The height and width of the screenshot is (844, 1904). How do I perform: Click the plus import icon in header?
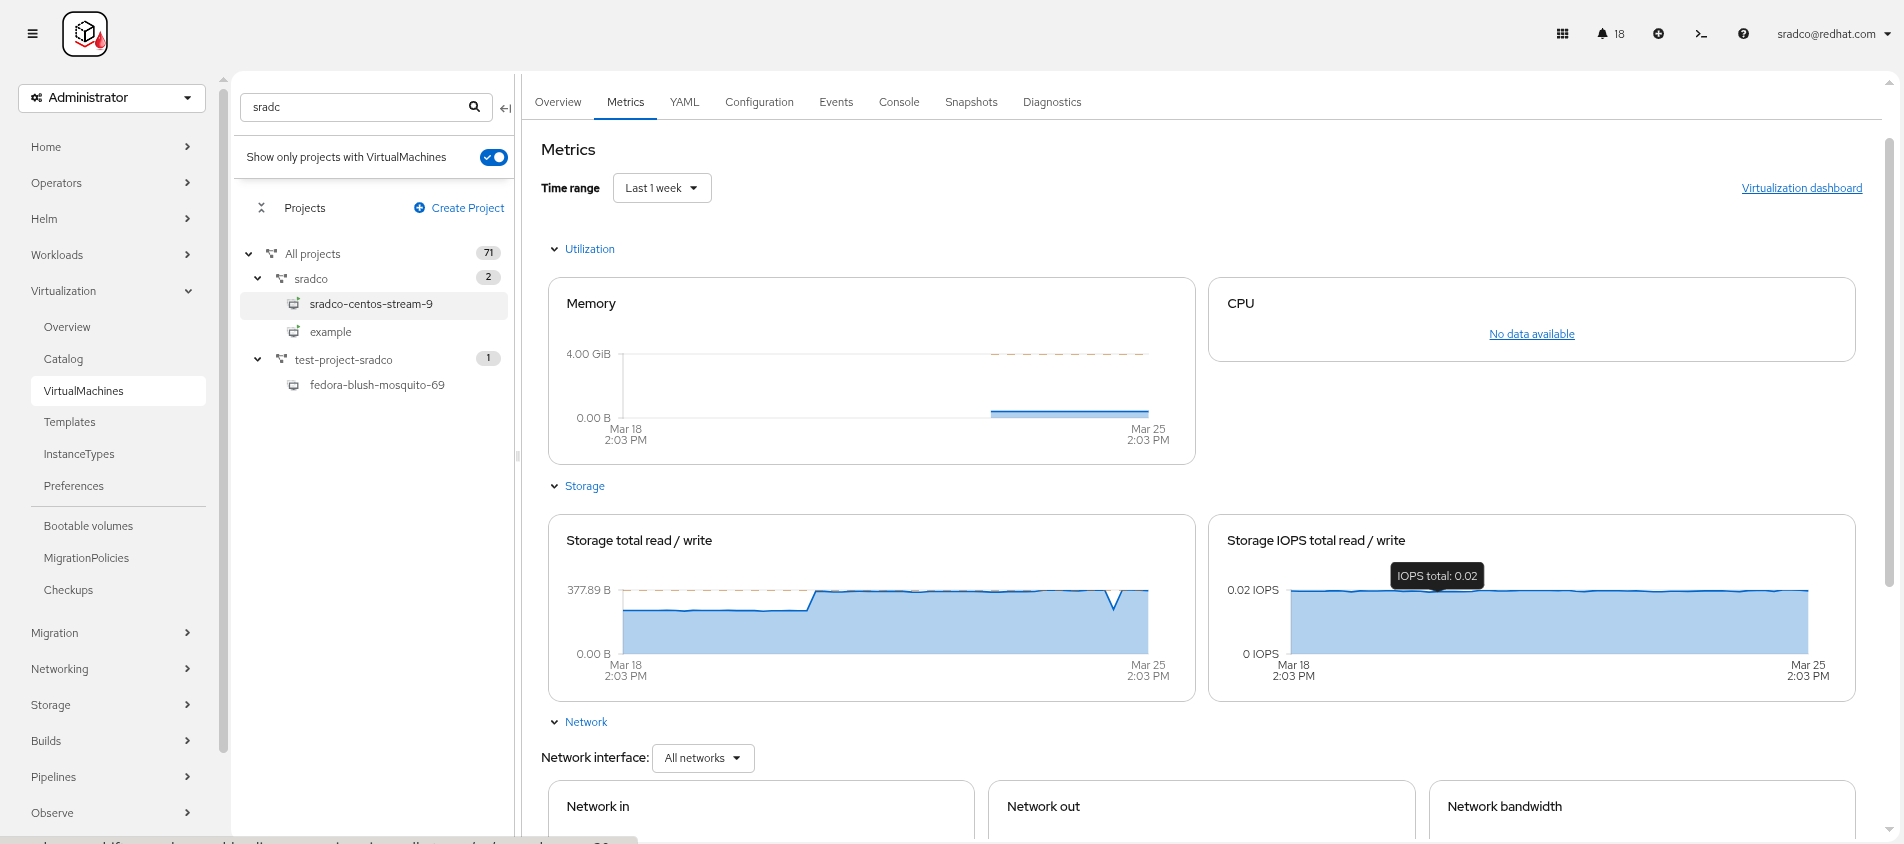1658,34
